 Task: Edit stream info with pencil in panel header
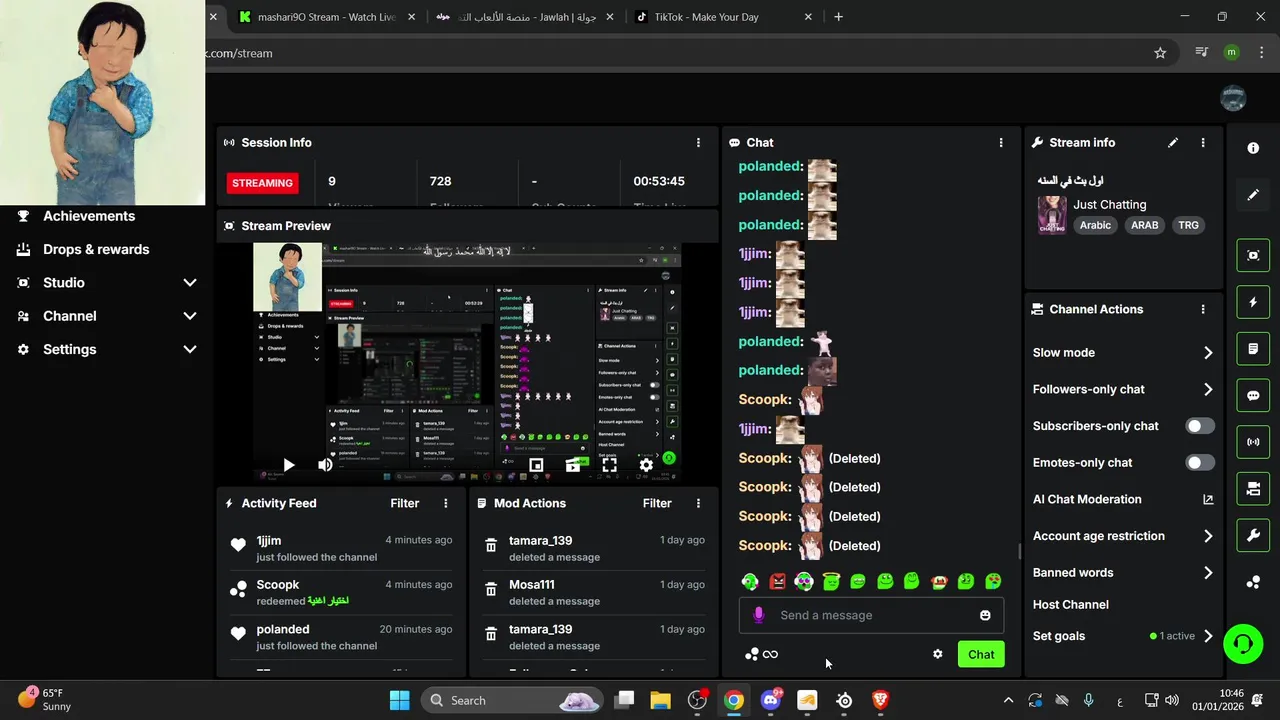pos(1173,143)
